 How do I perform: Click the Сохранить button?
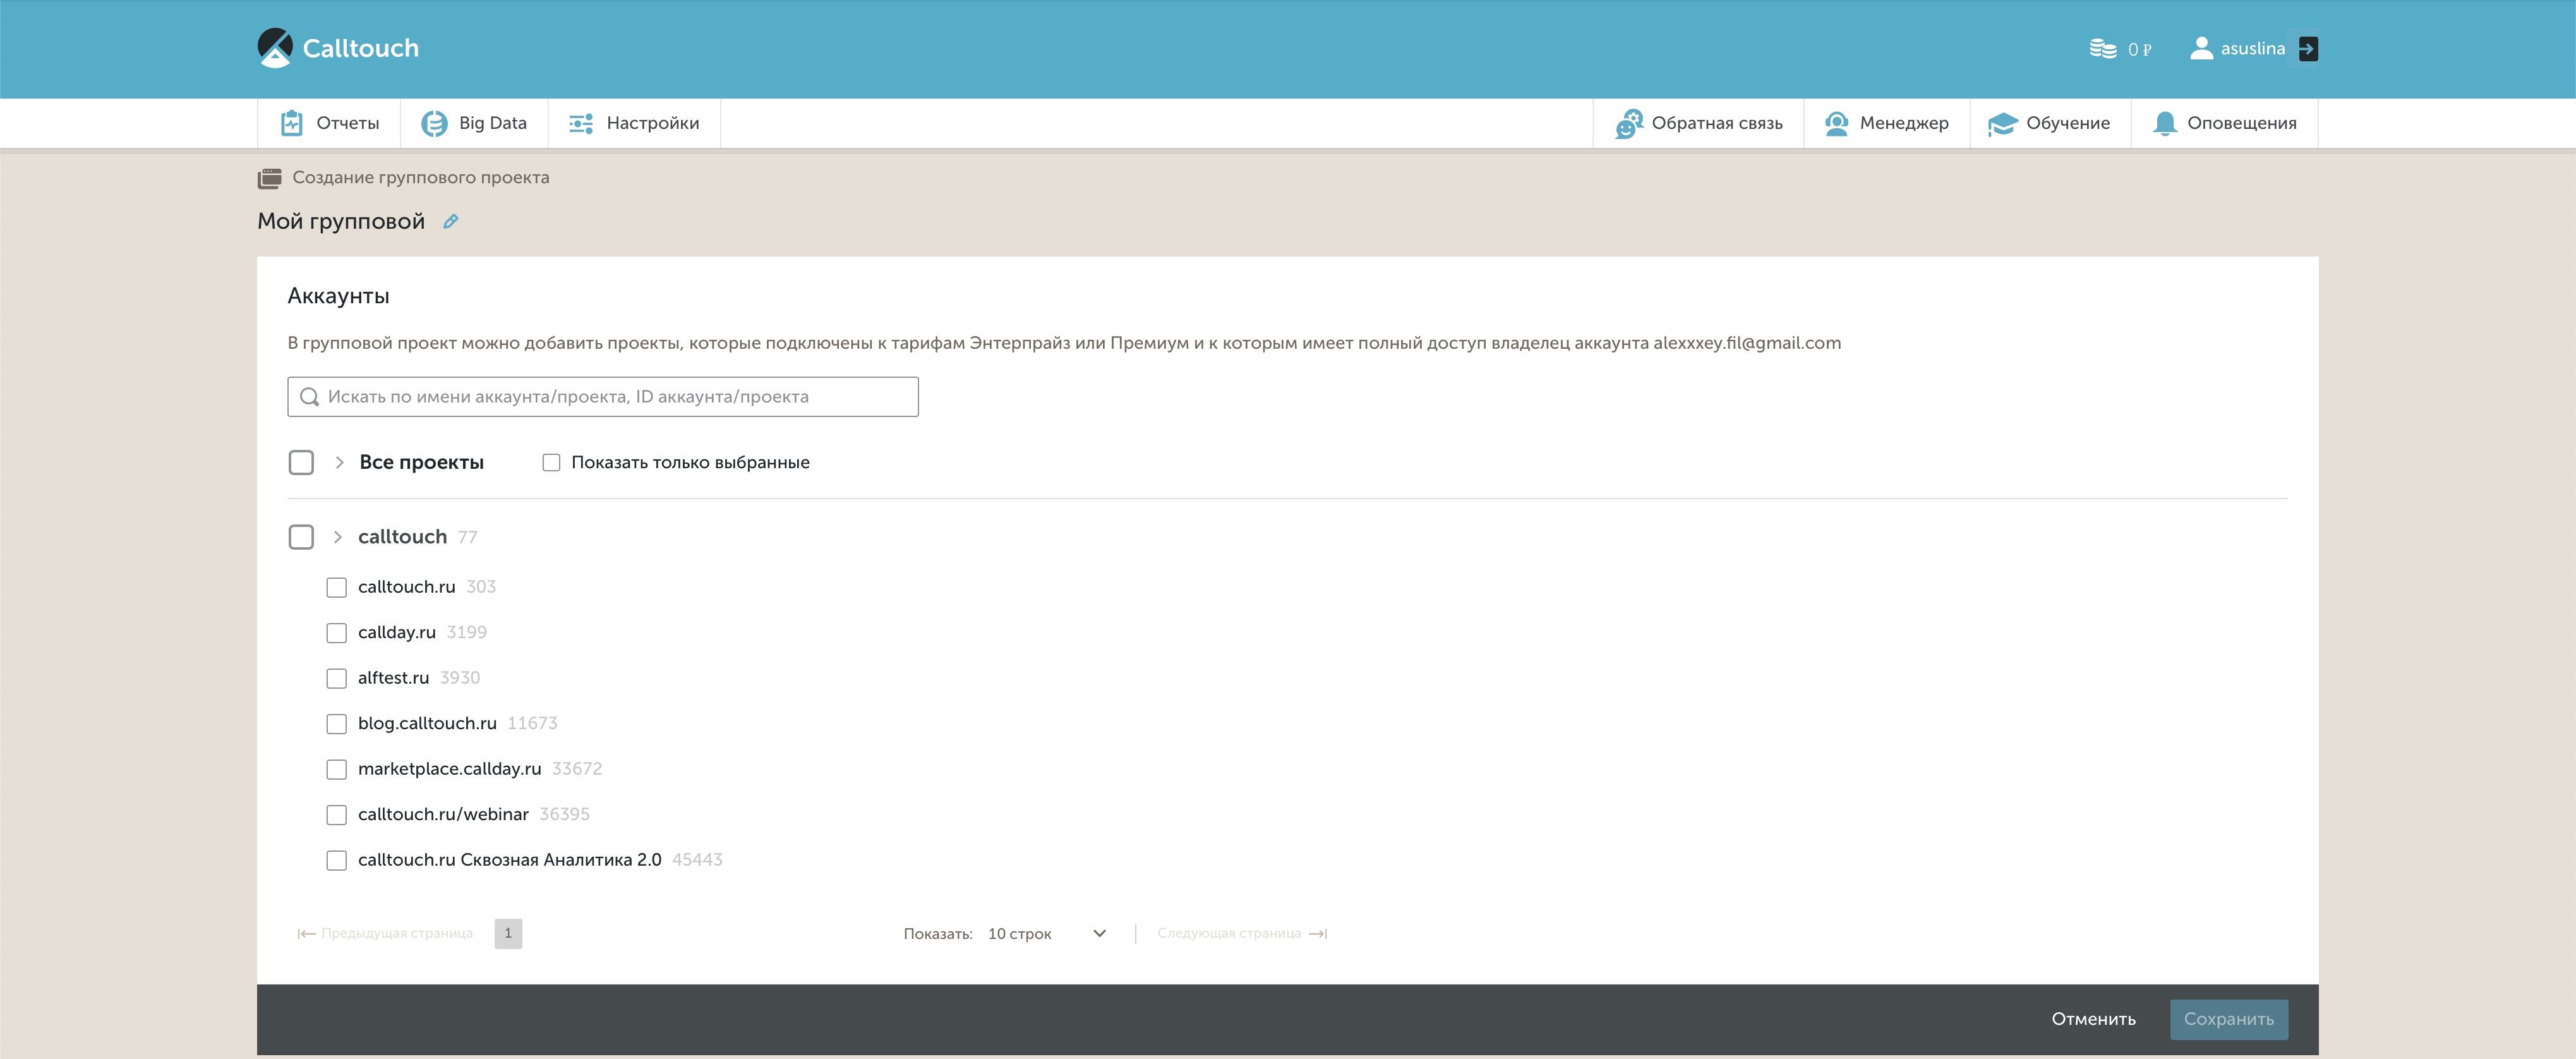[x=2228, y=1019]
